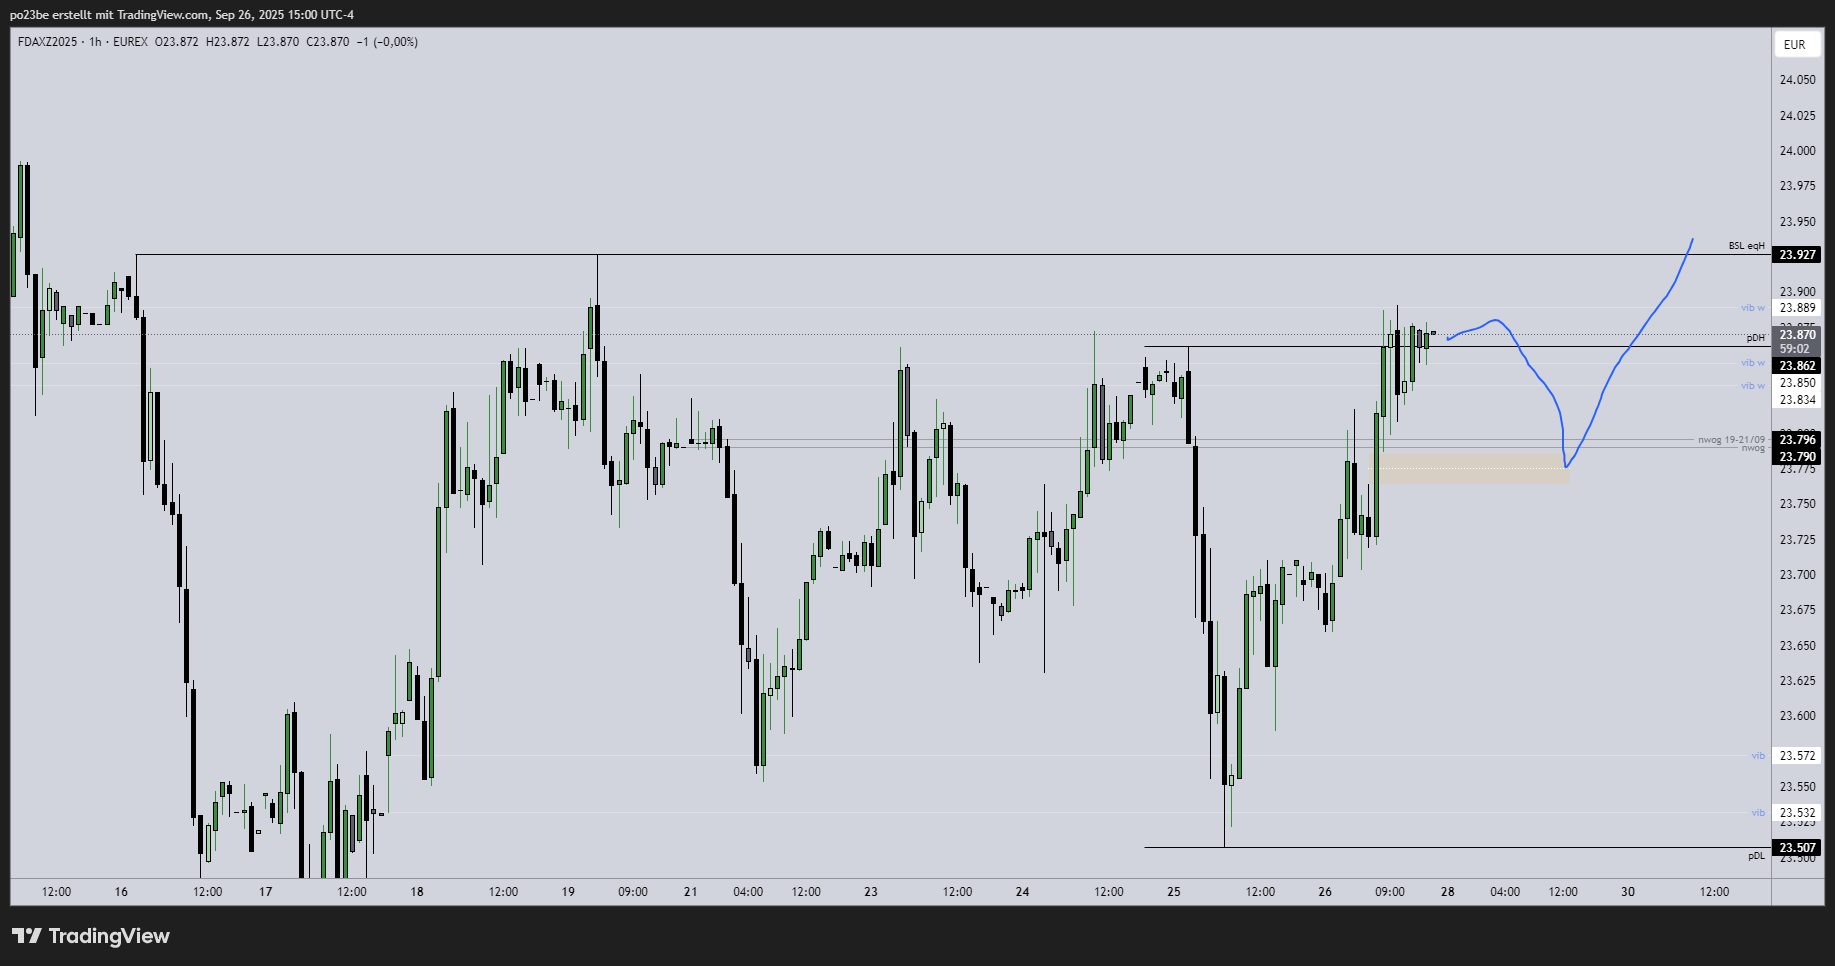The height and width of the screenshot is (966, 1835).
Task: Click the current price 23.870 countdown label
Action: [1797, 341]
